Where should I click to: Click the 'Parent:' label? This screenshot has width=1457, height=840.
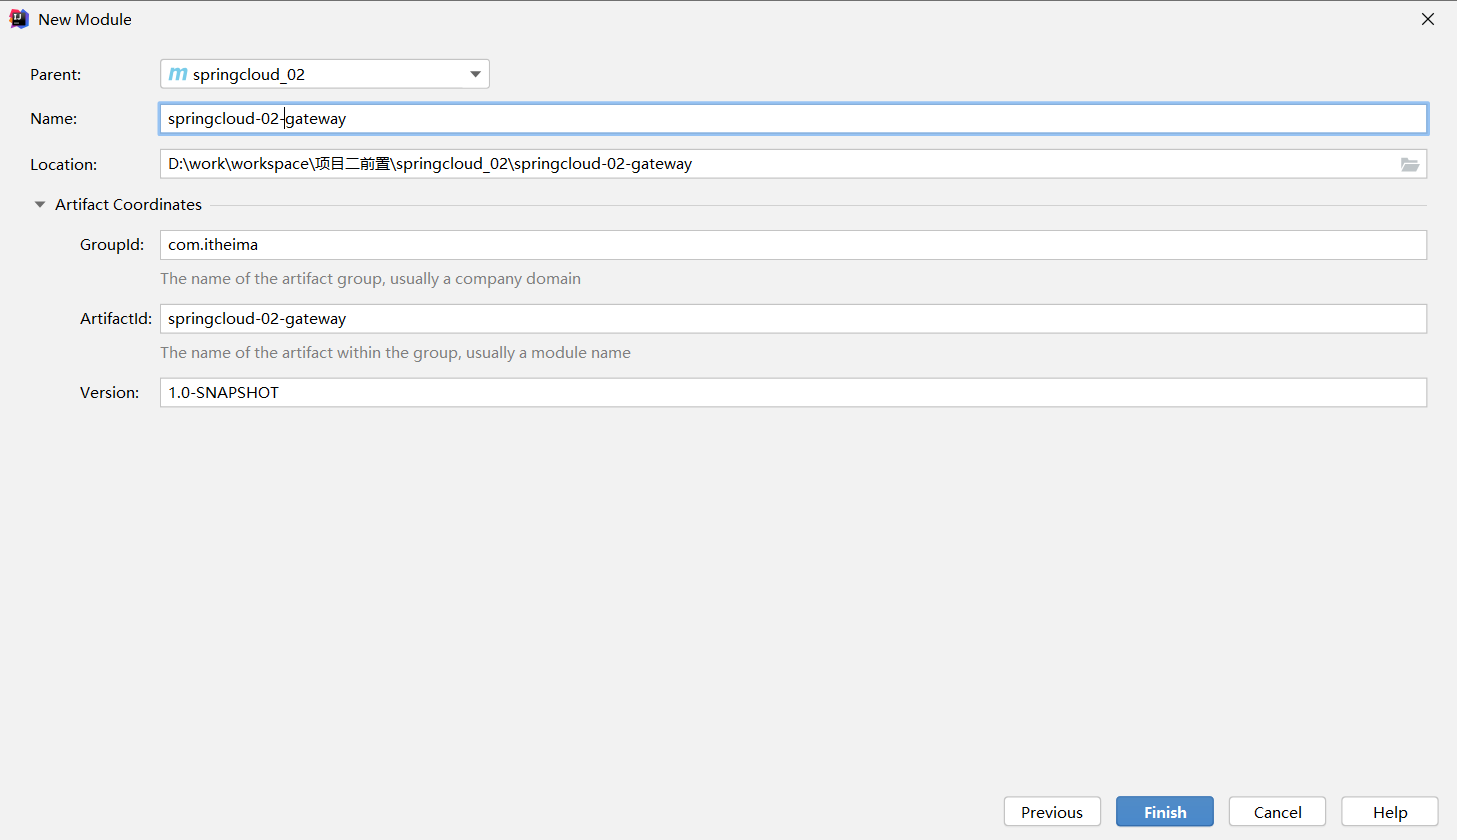coord(56,74)
